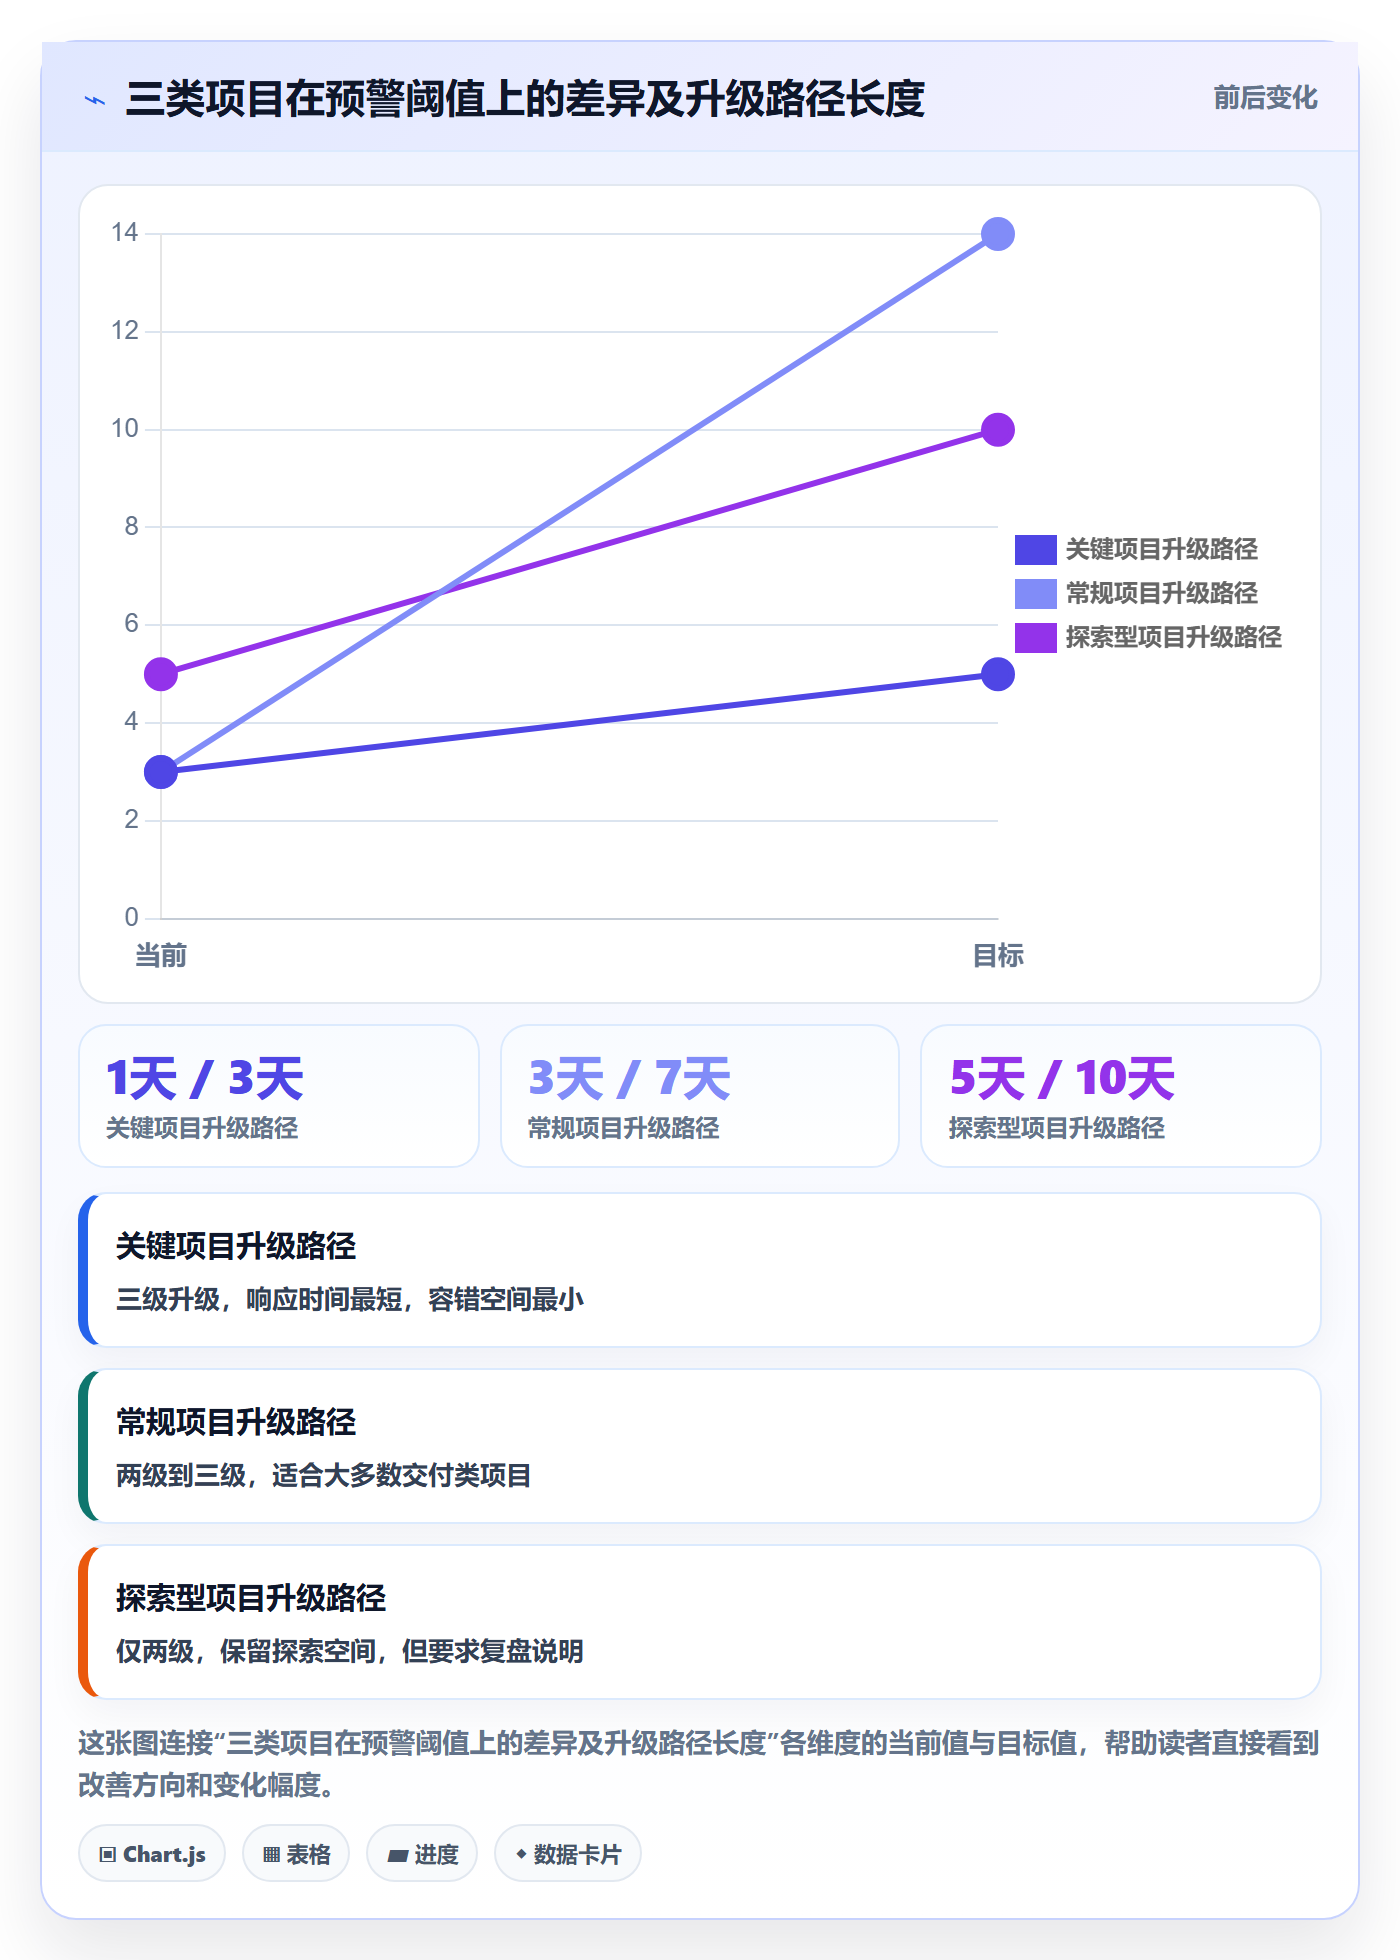Click the 前后变化 label in the header

coord(1265,98)
